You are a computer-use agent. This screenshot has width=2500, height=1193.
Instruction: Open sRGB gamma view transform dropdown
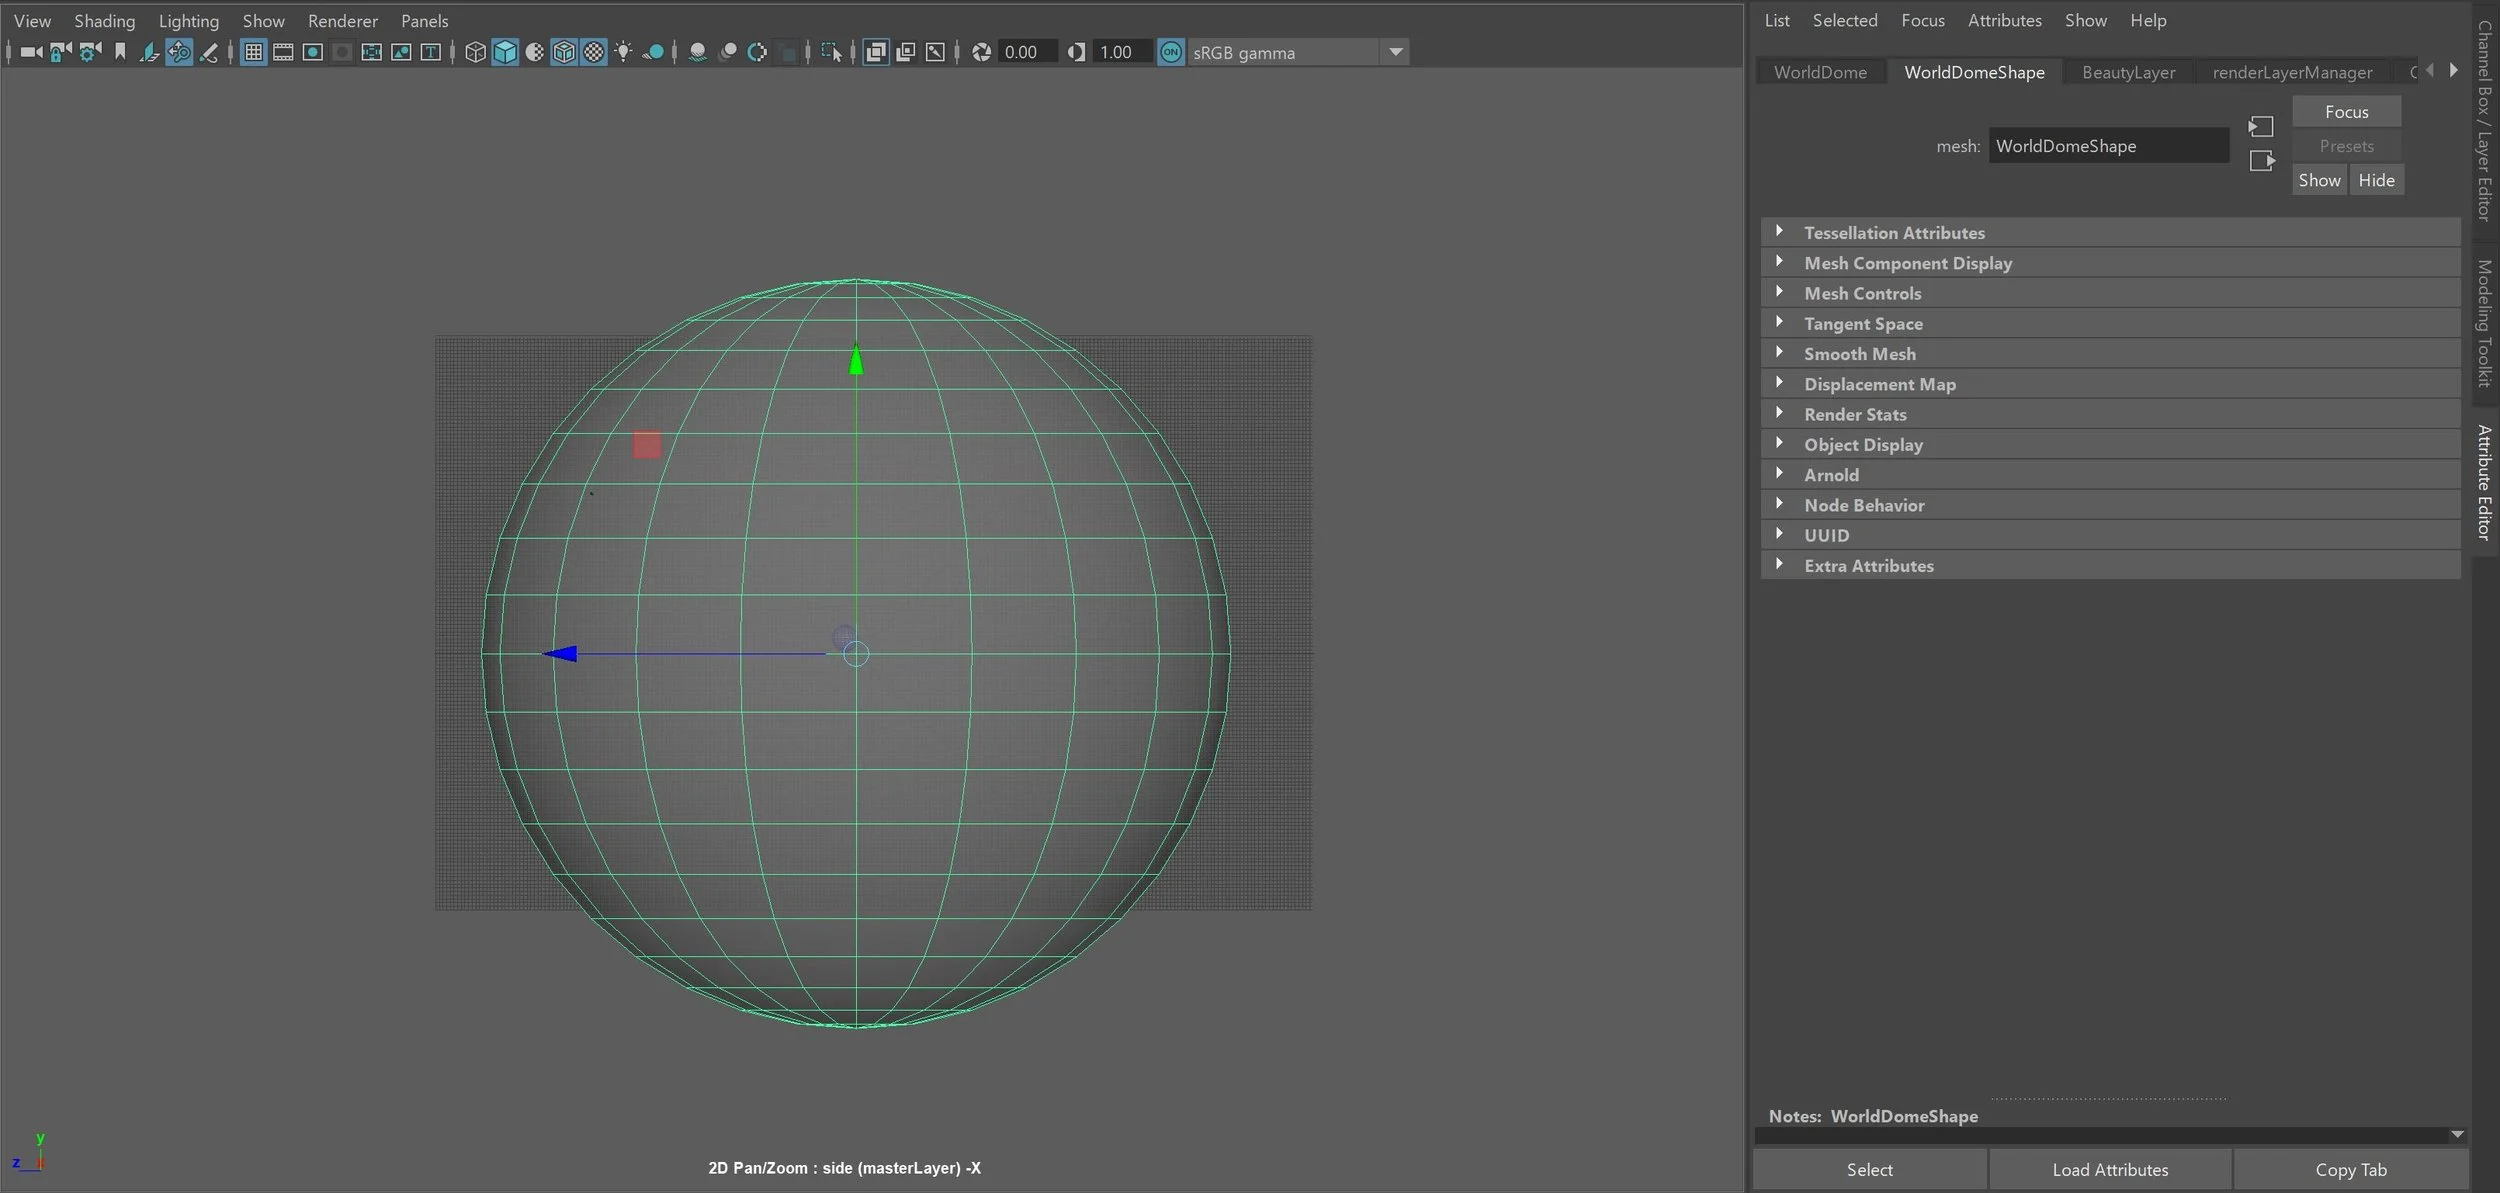click(1396, 52)
